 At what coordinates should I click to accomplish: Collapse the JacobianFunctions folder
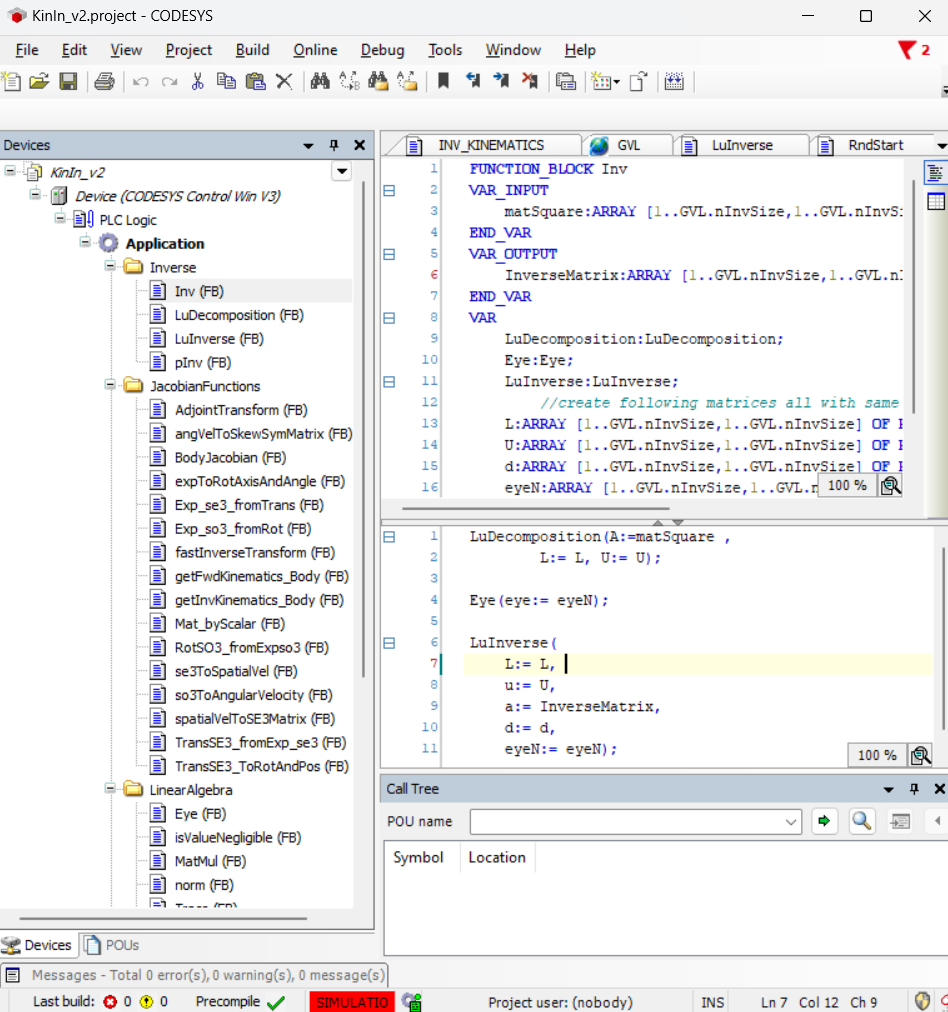point(110,385)
